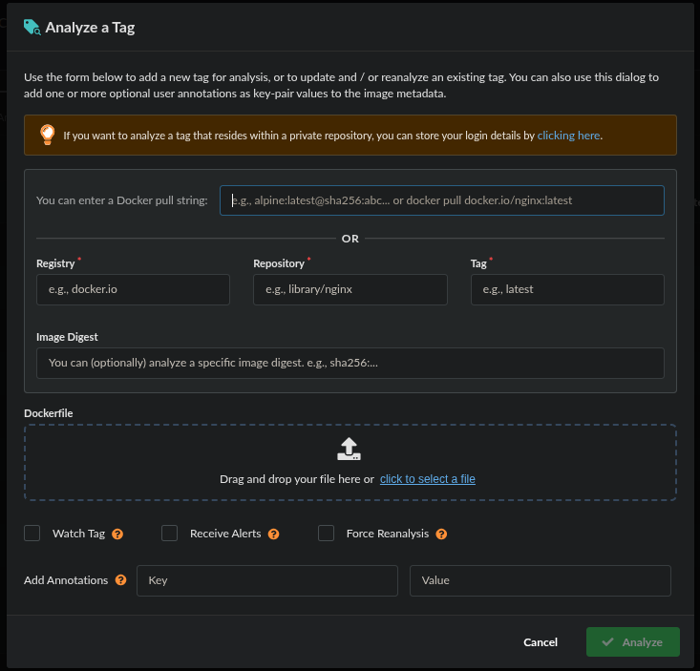The width and height of the screenshot is (700, 671).
Task: Click the Add Annotations help icon
Action: point(121,580)
